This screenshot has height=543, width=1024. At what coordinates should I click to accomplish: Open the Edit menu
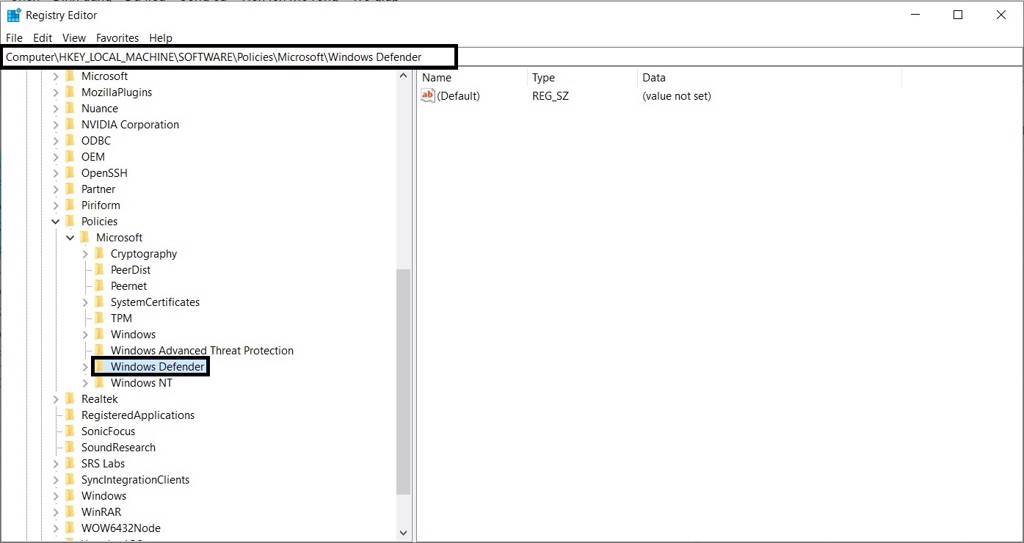point(42,38)
